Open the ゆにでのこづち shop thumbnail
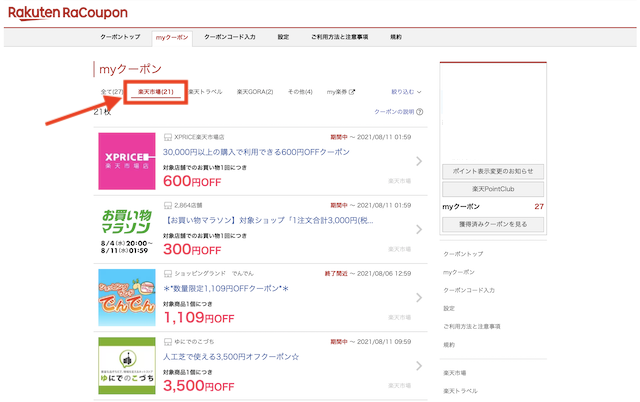This screenshot has height=402, width=640. click(127, 366)
